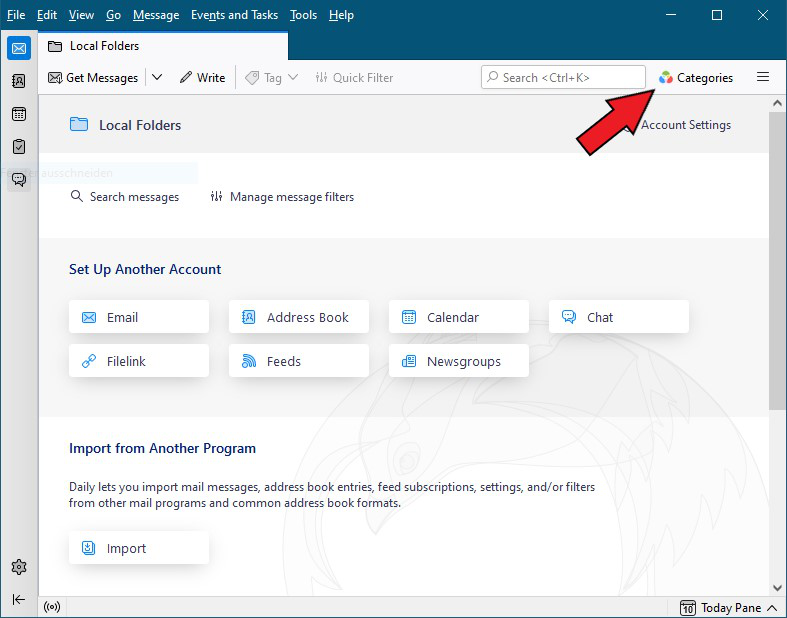Focus the Search Ctrl+K field
This screenshot has height=618, width=787.
point(563,77)
